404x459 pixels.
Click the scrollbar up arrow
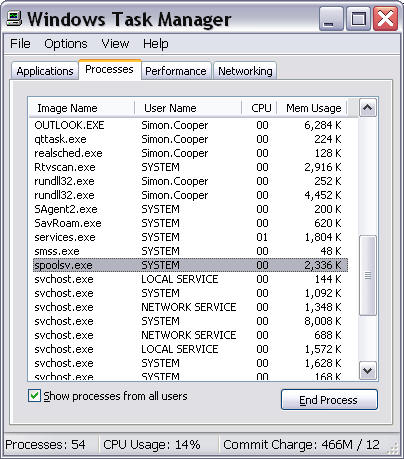pos(368,108)
